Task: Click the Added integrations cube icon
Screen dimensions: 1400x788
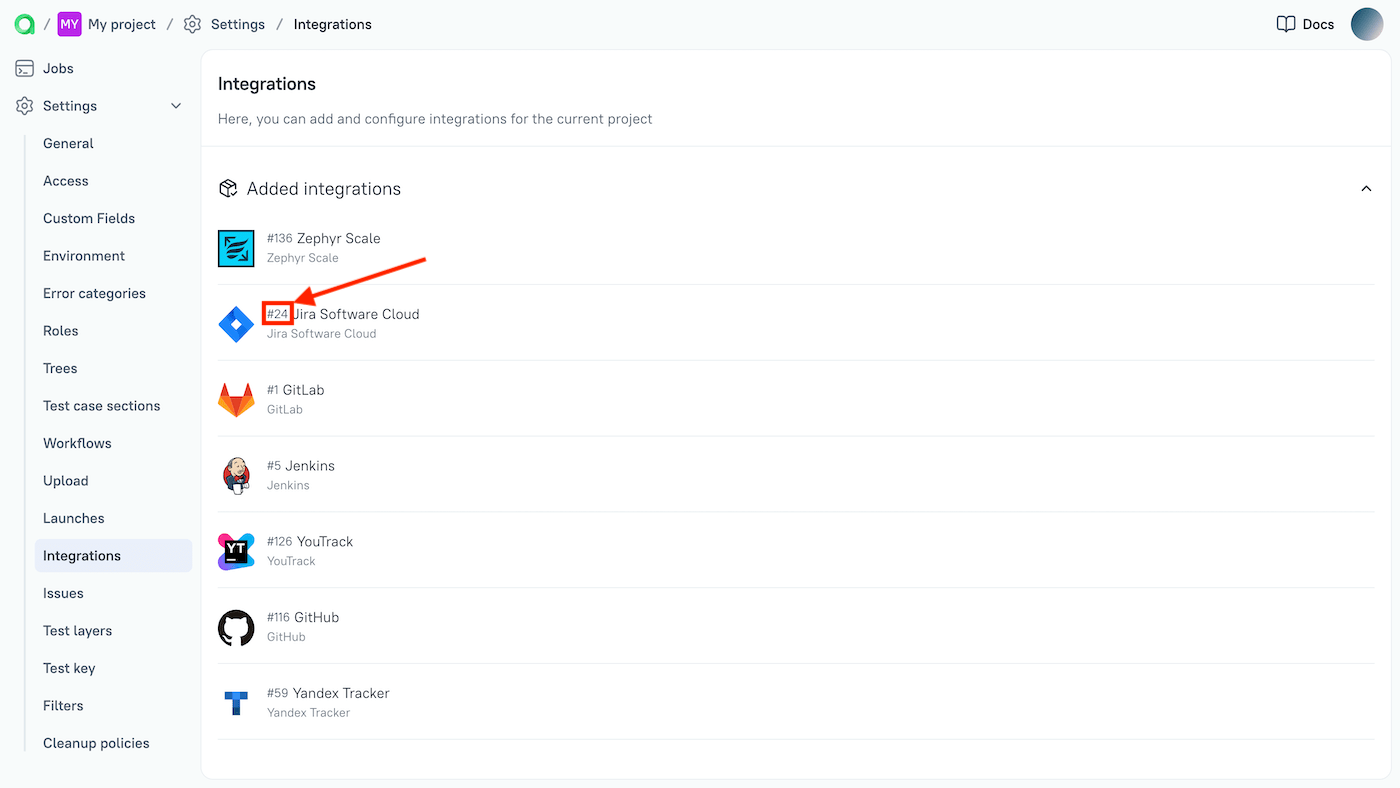Action: [x=228, y=188]
